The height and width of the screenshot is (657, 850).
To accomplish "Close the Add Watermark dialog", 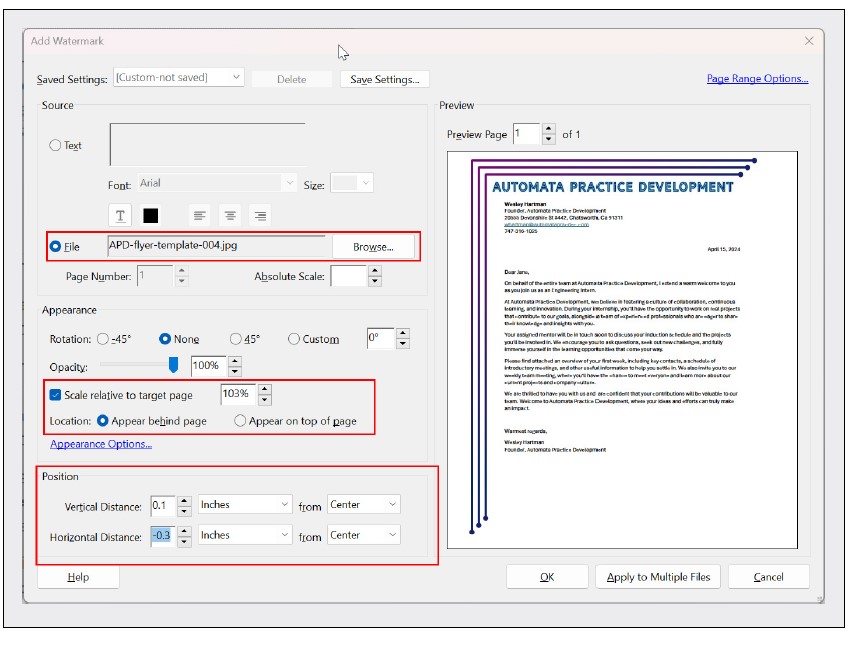I will [809, 41].
